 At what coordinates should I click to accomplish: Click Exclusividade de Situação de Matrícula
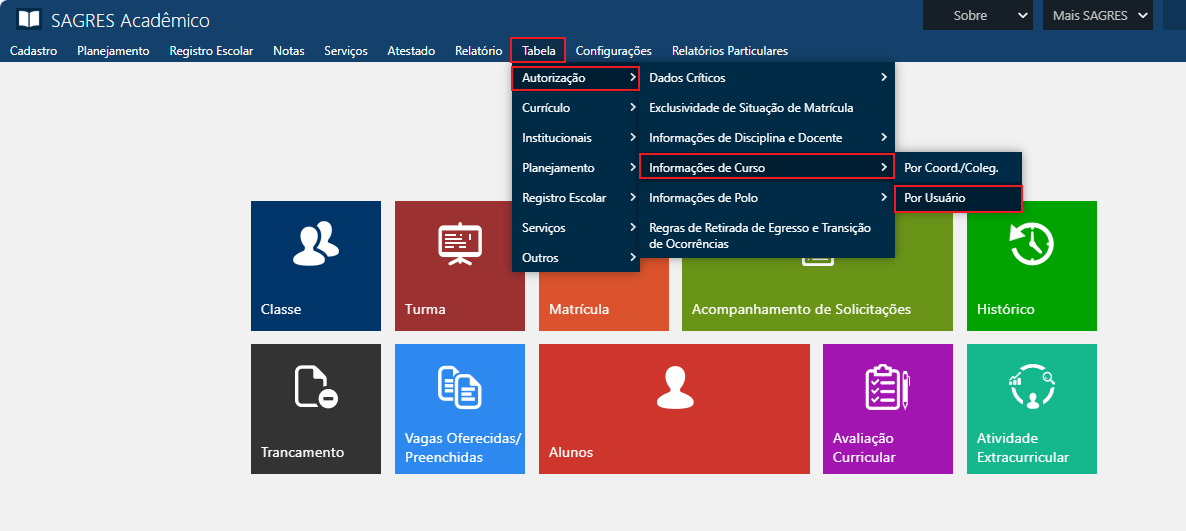pos(751,108)
